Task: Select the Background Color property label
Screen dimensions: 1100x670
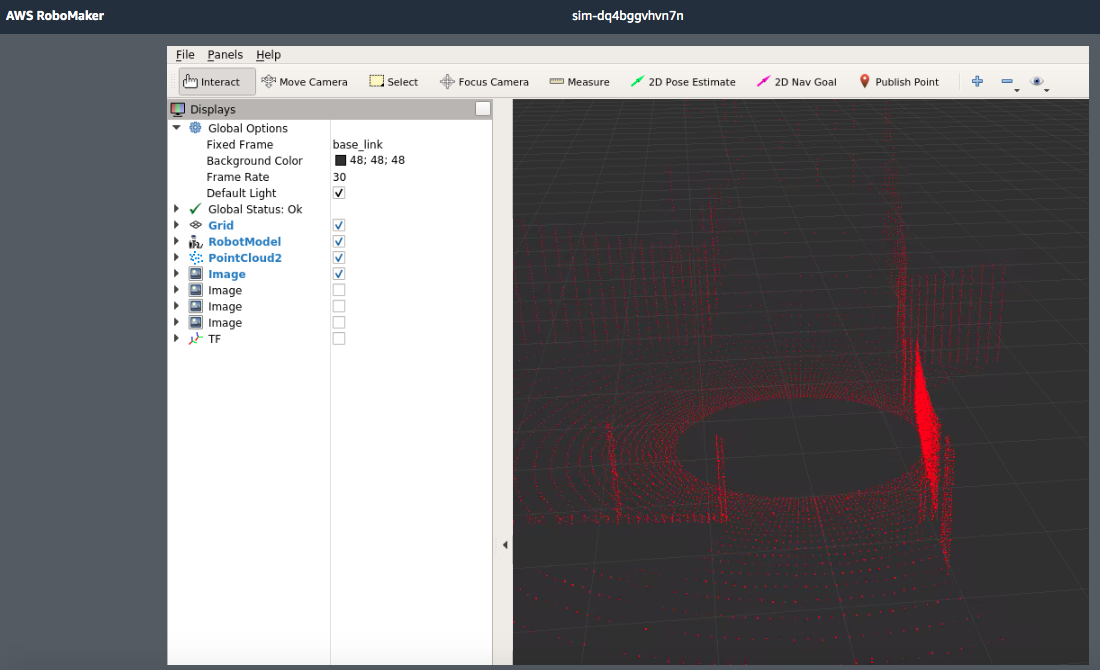Action: [254, 161]
